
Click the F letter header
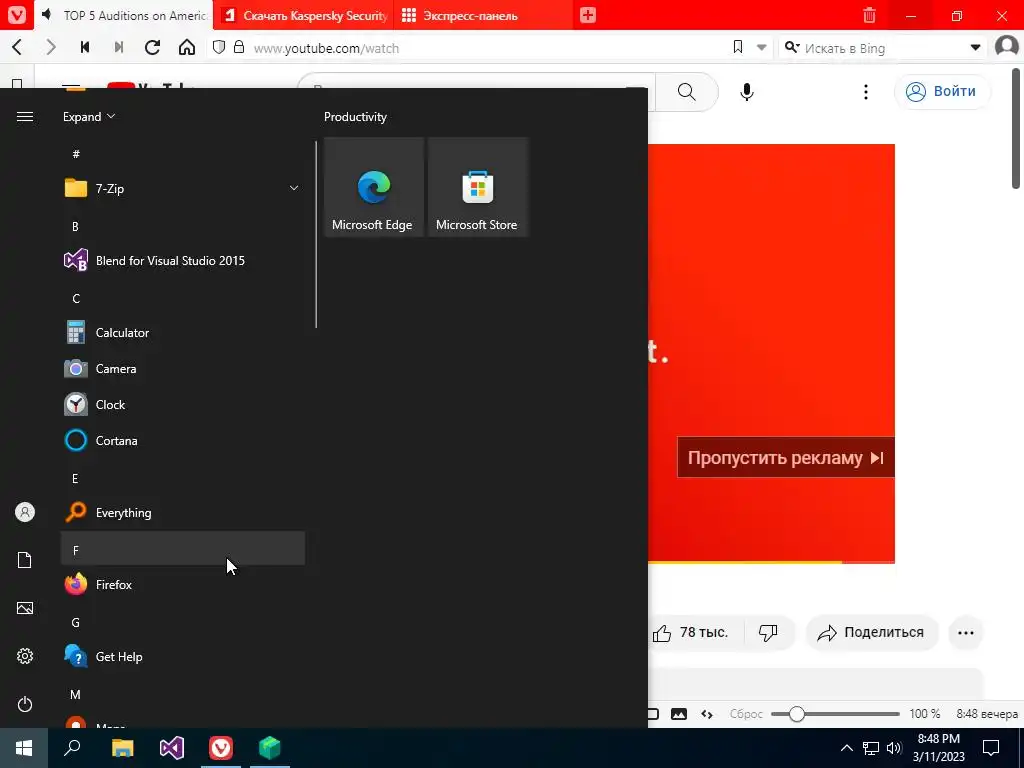(183, 549)
